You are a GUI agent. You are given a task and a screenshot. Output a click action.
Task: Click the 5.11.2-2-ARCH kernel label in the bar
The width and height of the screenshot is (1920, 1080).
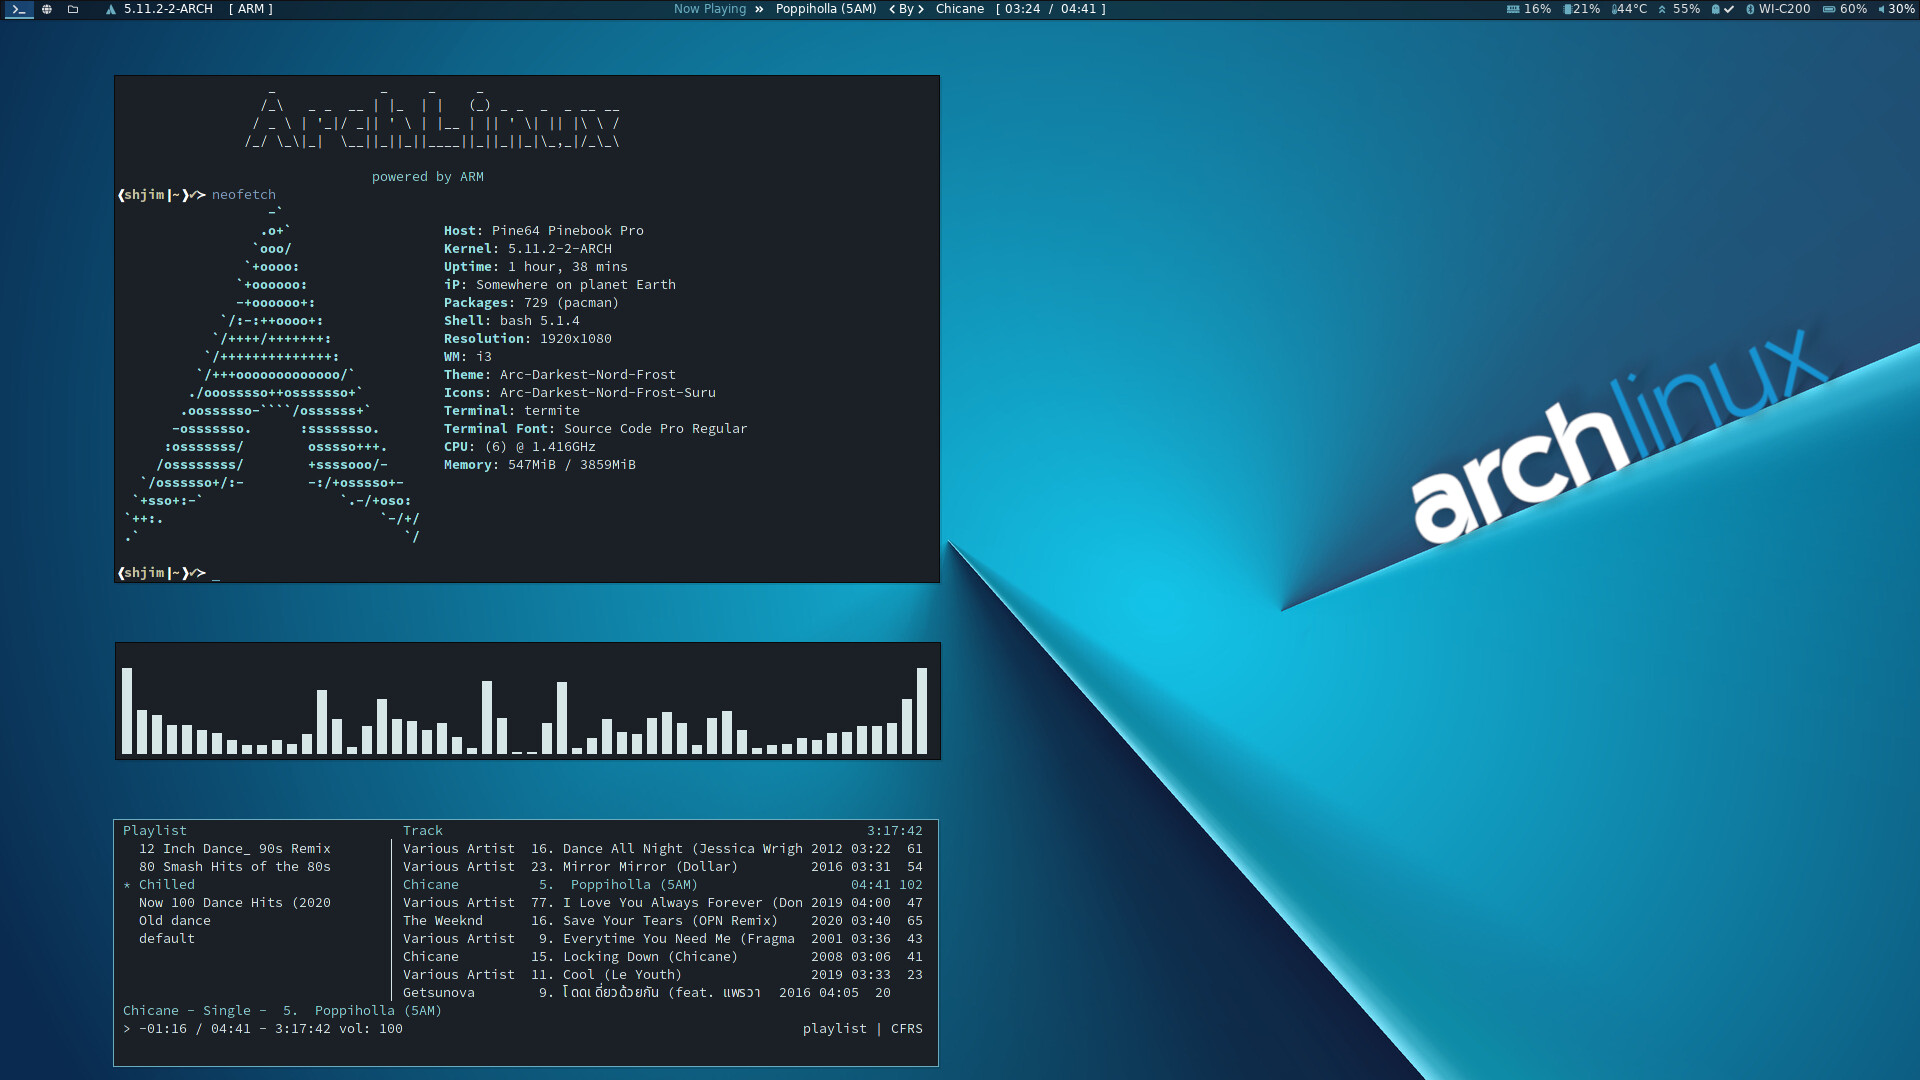click(168, 9)
